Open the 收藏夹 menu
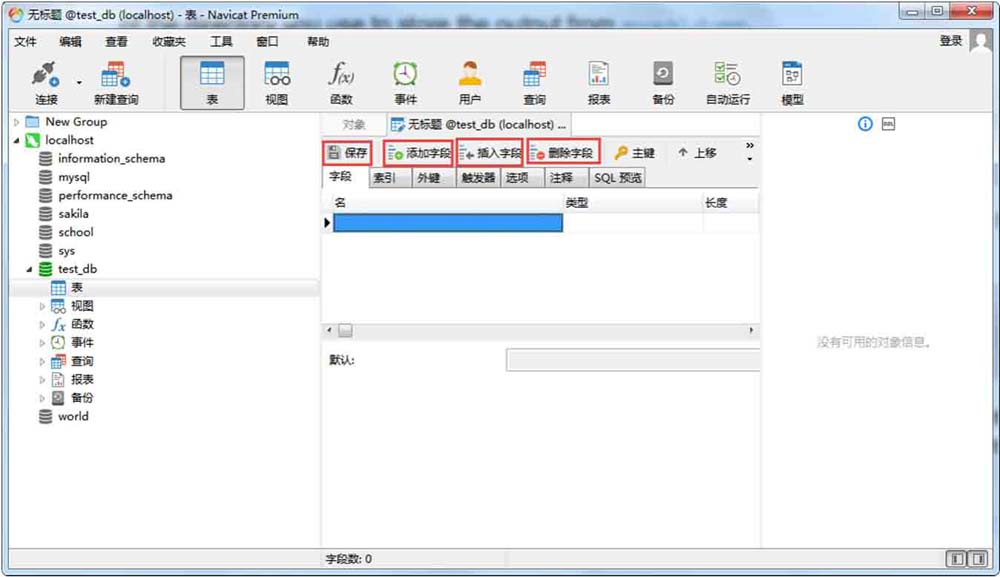Viewport: 1000px width, 577px height. (169, 41)
